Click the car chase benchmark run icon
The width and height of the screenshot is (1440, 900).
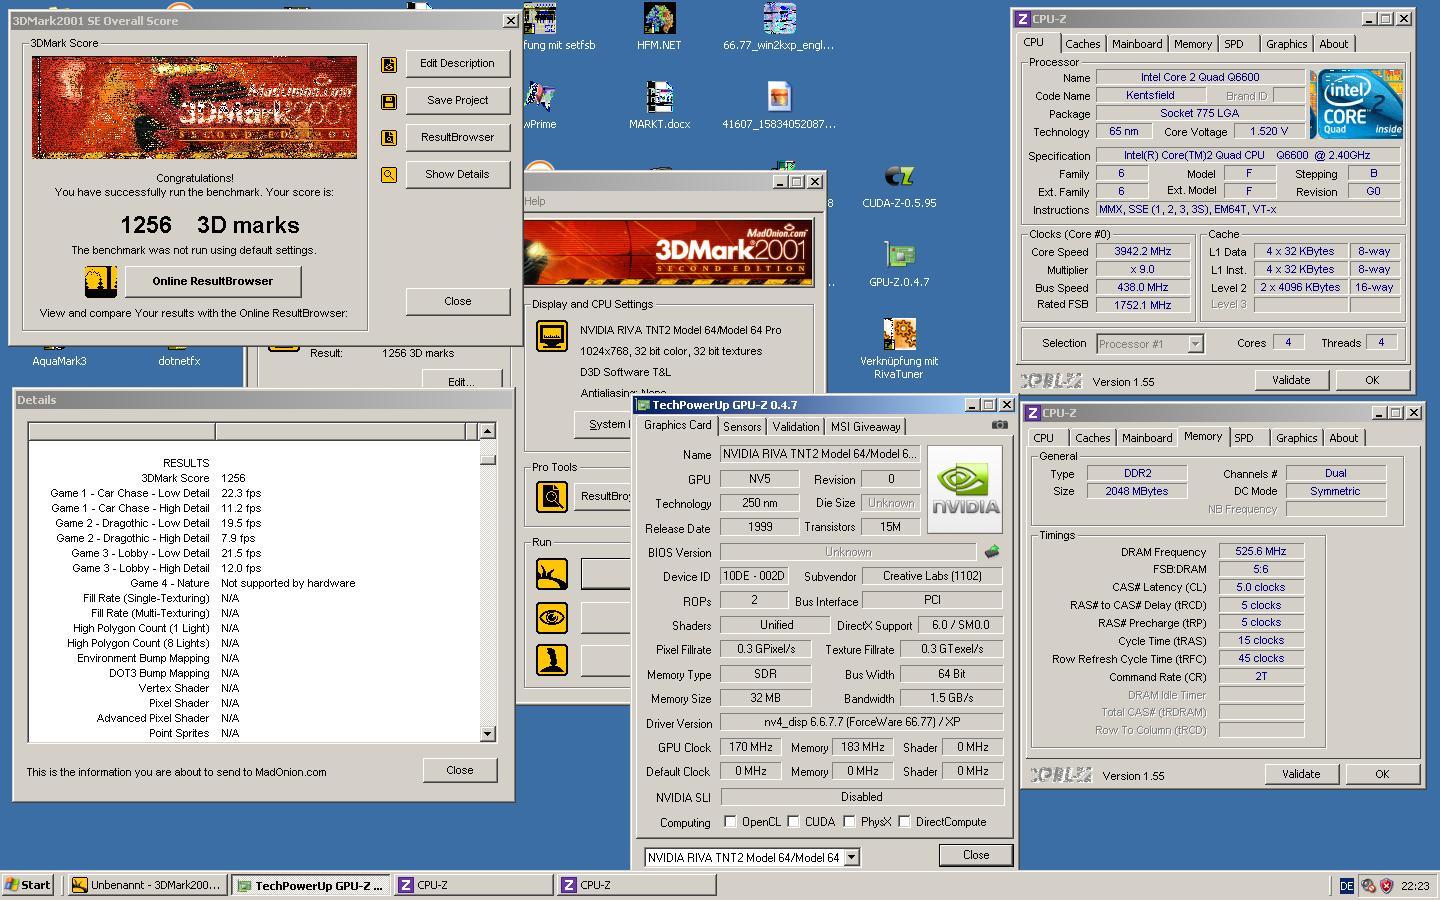click(551, 574)
